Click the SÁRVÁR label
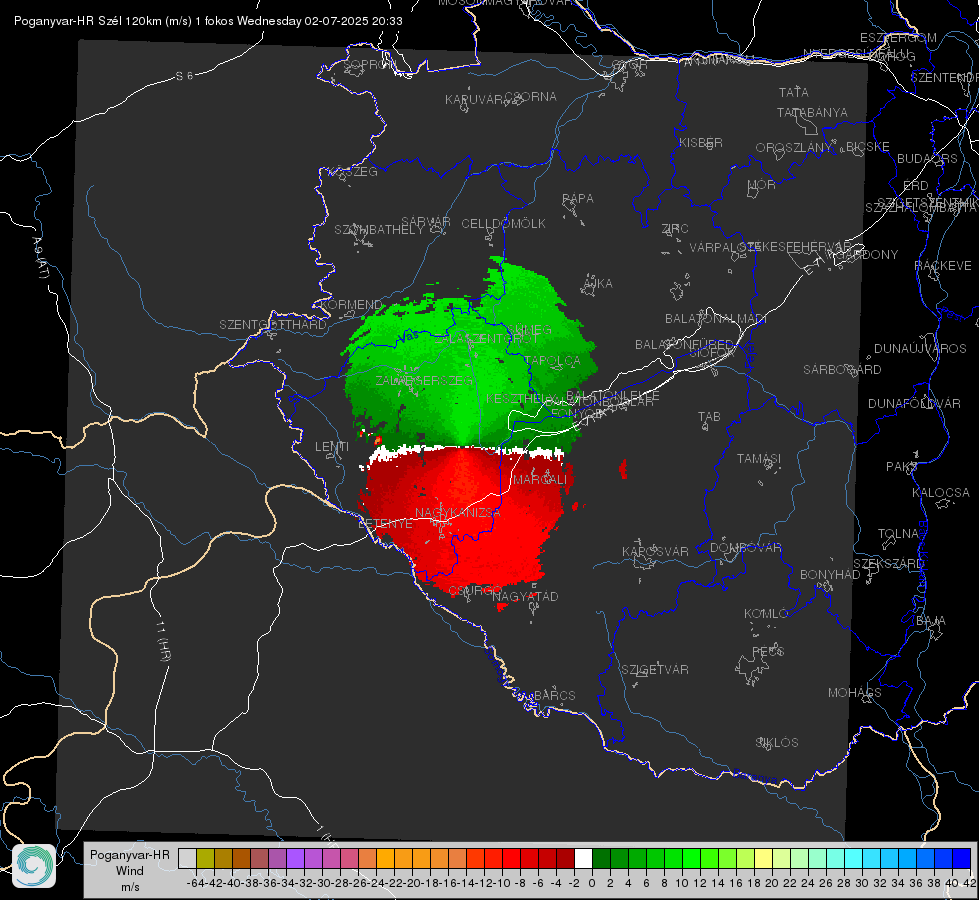This screenshot has height=900, width=979. click(x=426, y=222)
